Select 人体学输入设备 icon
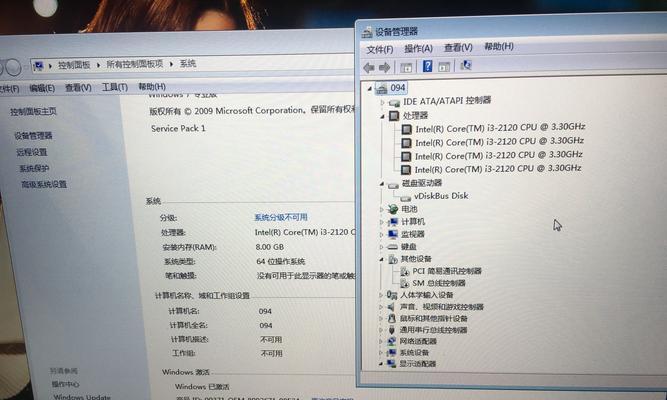667x400 pixels. point(392,295)
